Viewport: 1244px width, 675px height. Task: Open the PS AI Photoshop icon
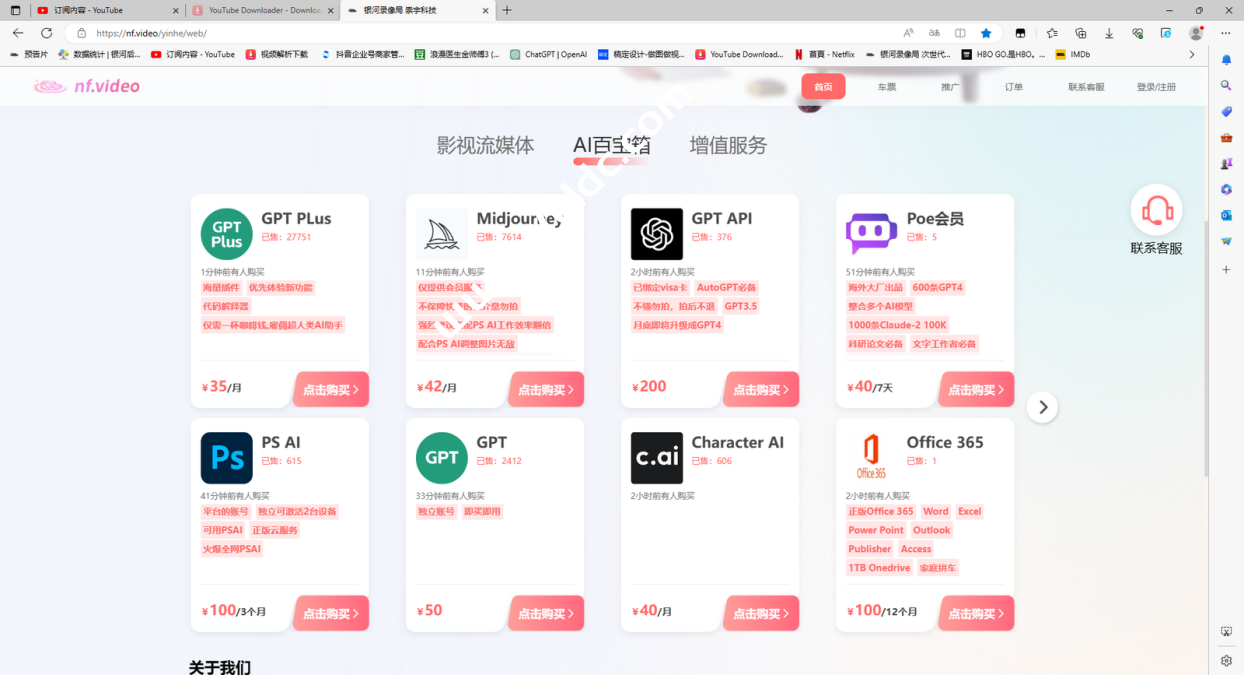pos(226,458)
